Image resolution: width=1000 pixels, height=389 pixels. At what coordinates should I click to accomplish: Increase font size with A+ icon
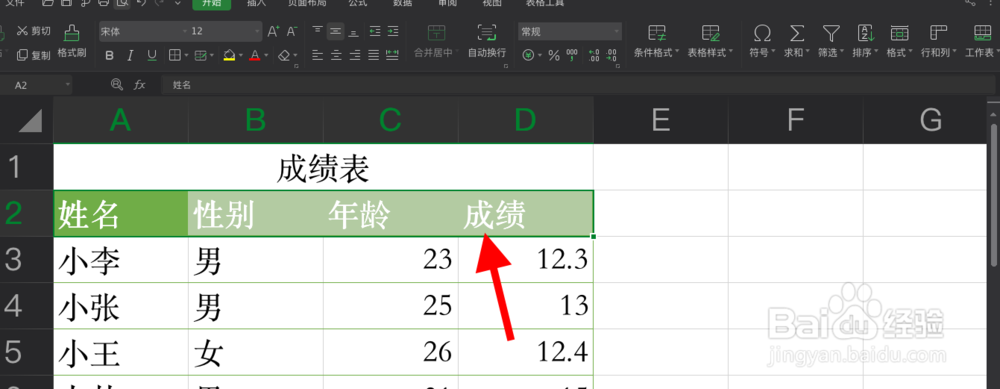coord(274,31)
